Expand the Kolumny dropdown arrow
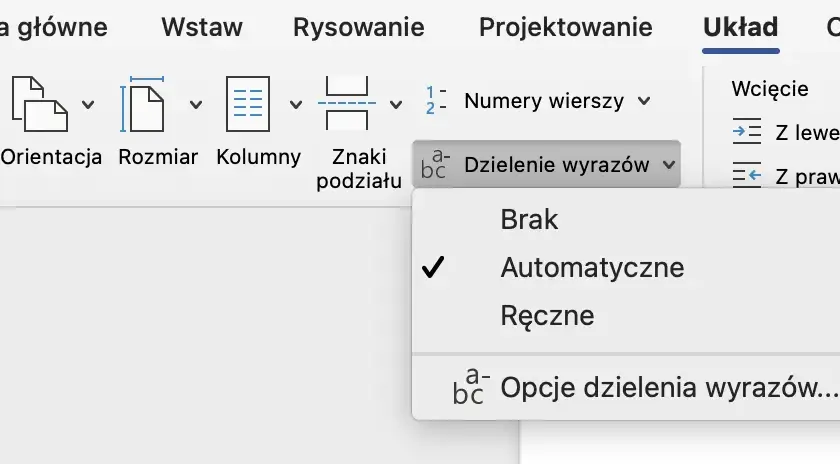Image resolution: width=840 pixels, height=464 pixels. click(296, 104)
